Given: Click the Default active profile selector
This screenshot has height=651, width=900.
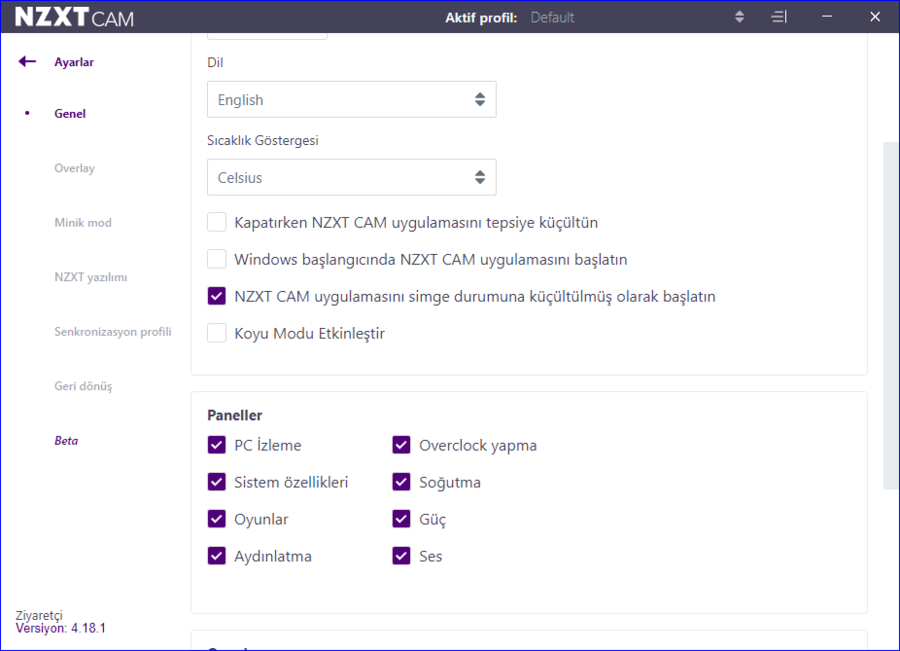Looking at the screenshot, I should (552, 17).
